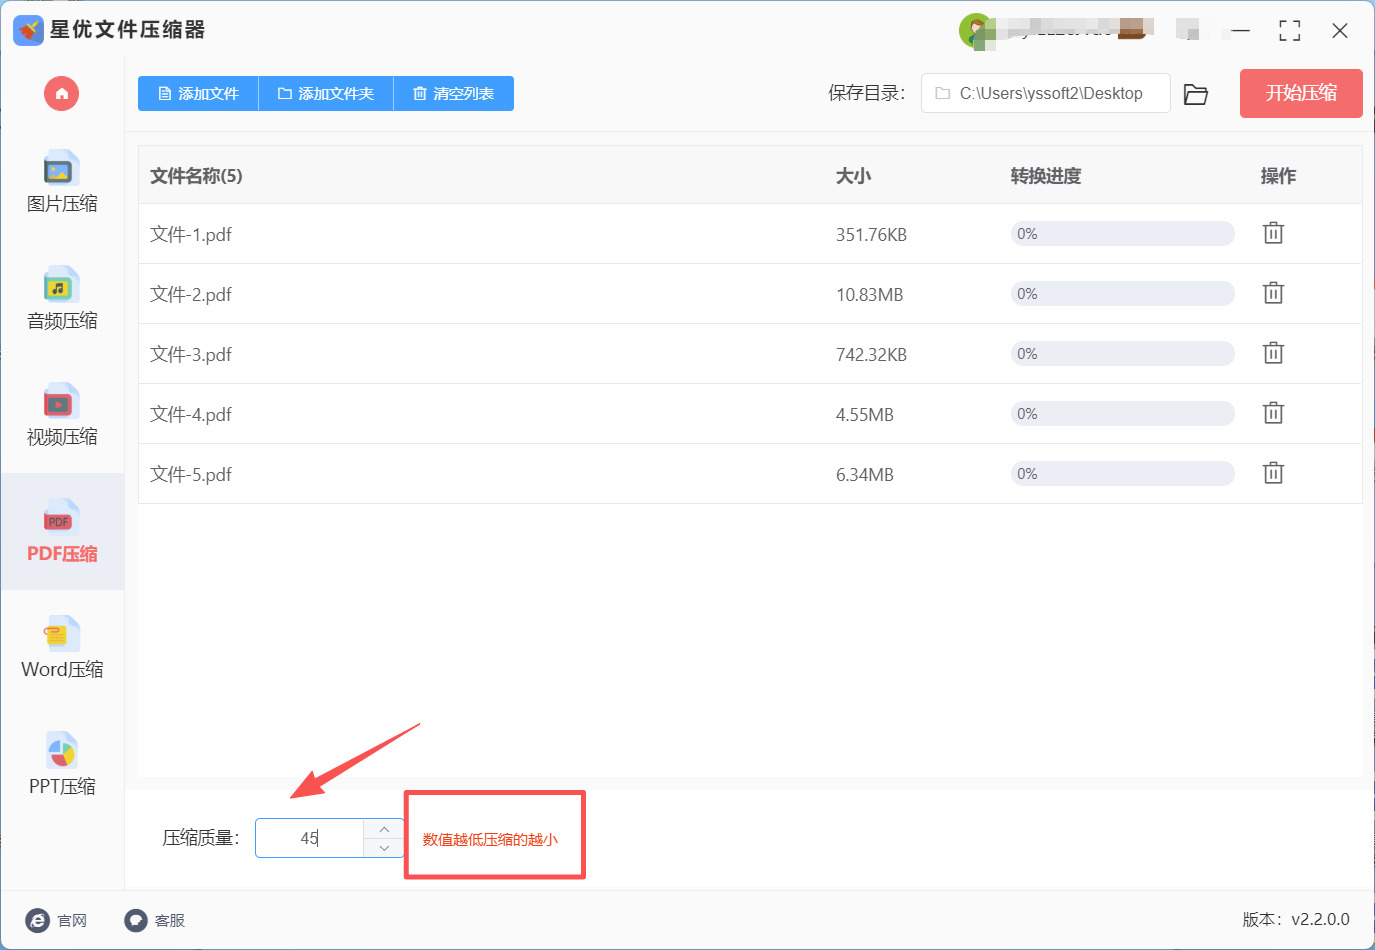Click the 4.55MB size value
Screen dimensions: 1375x950
click(865, 415)
